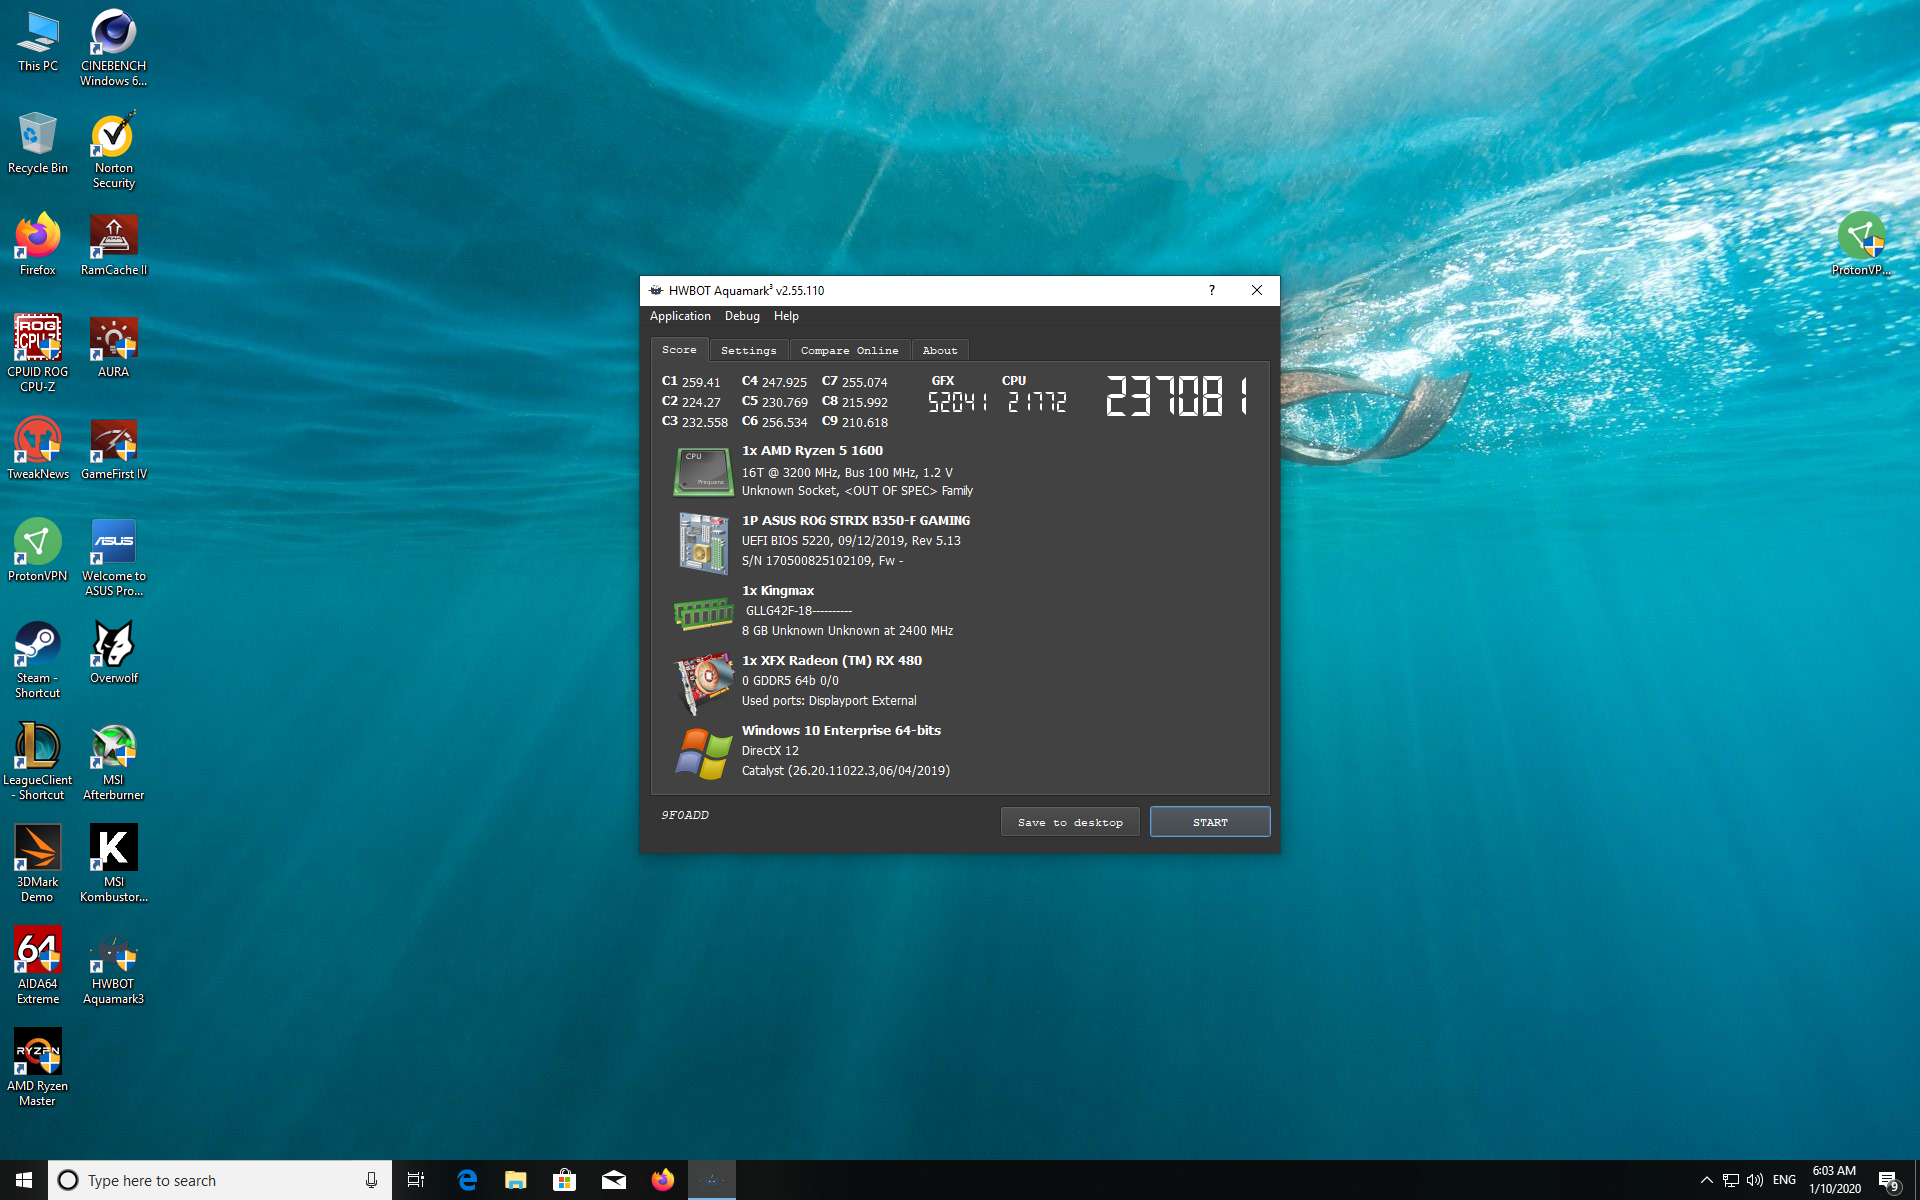Open This PC desktop icon
The image size is (1920, 1200).
tap(38, 42)
